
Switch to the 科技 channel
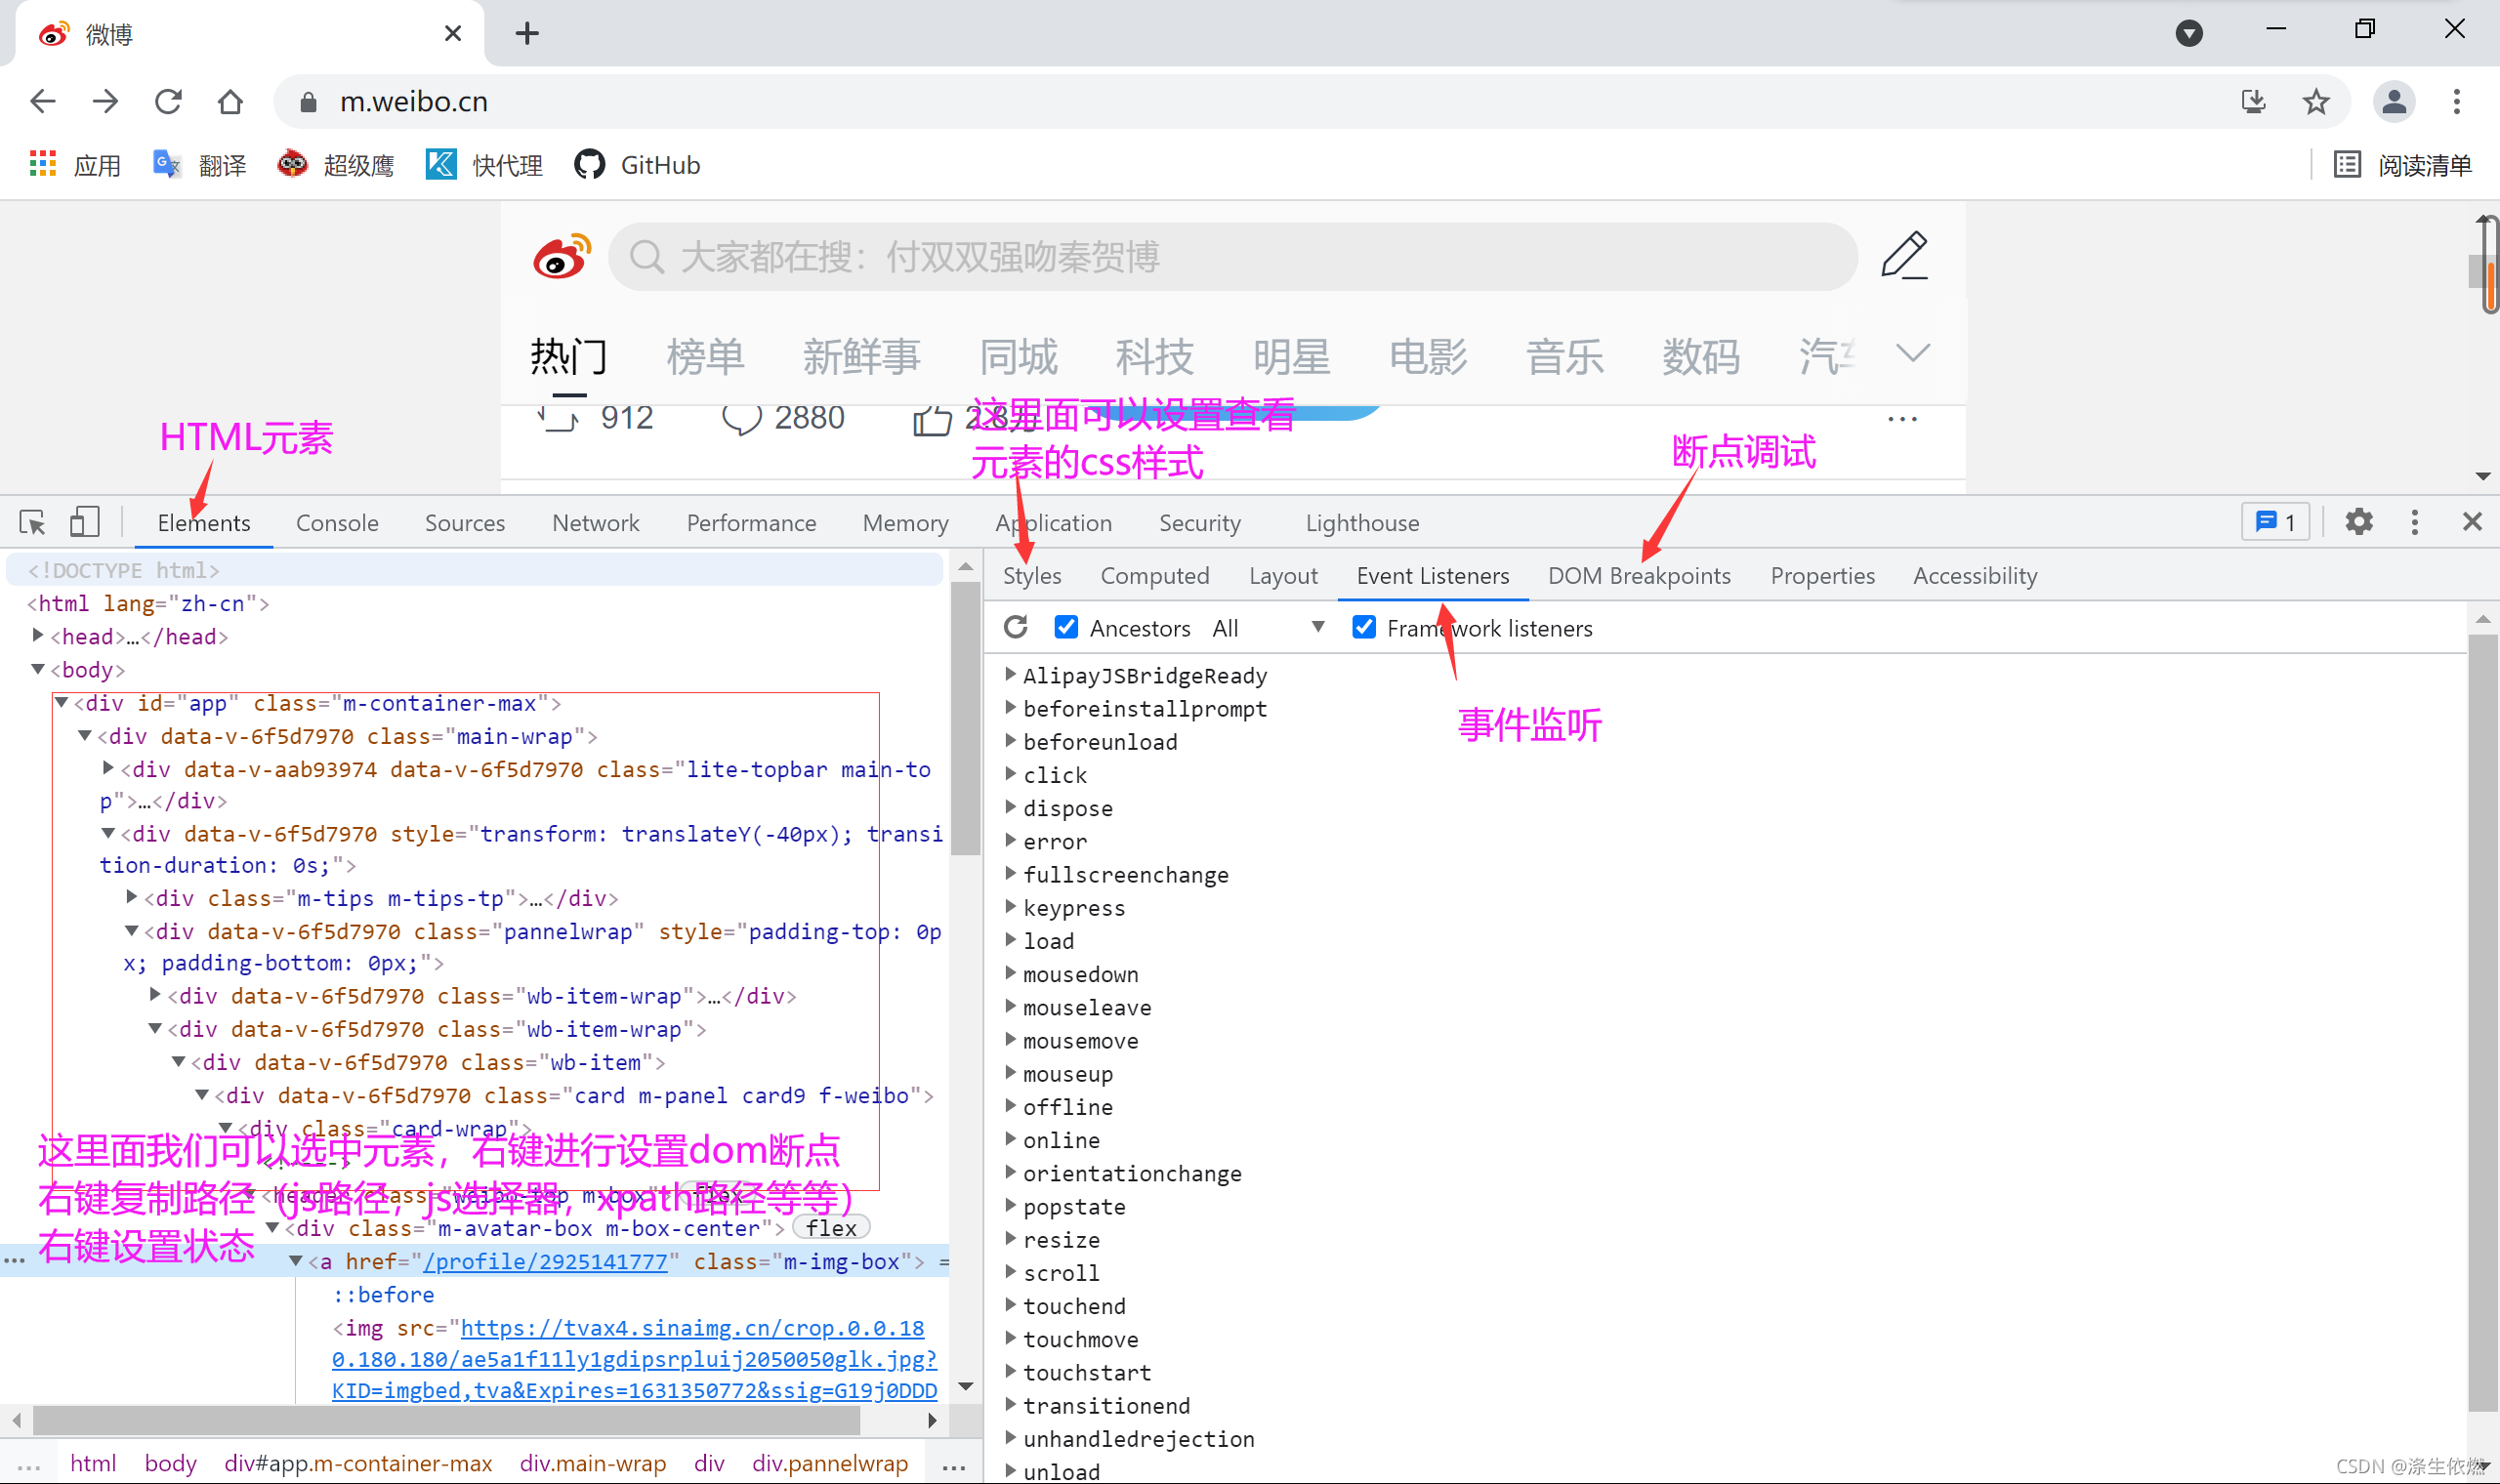coord(1155,356)
